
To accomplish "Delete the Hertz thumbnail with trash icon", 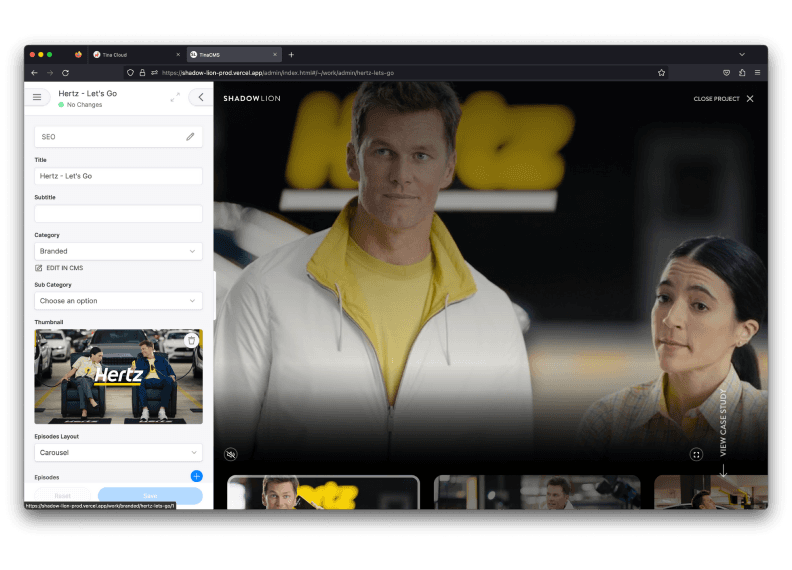I will point(192,340).
